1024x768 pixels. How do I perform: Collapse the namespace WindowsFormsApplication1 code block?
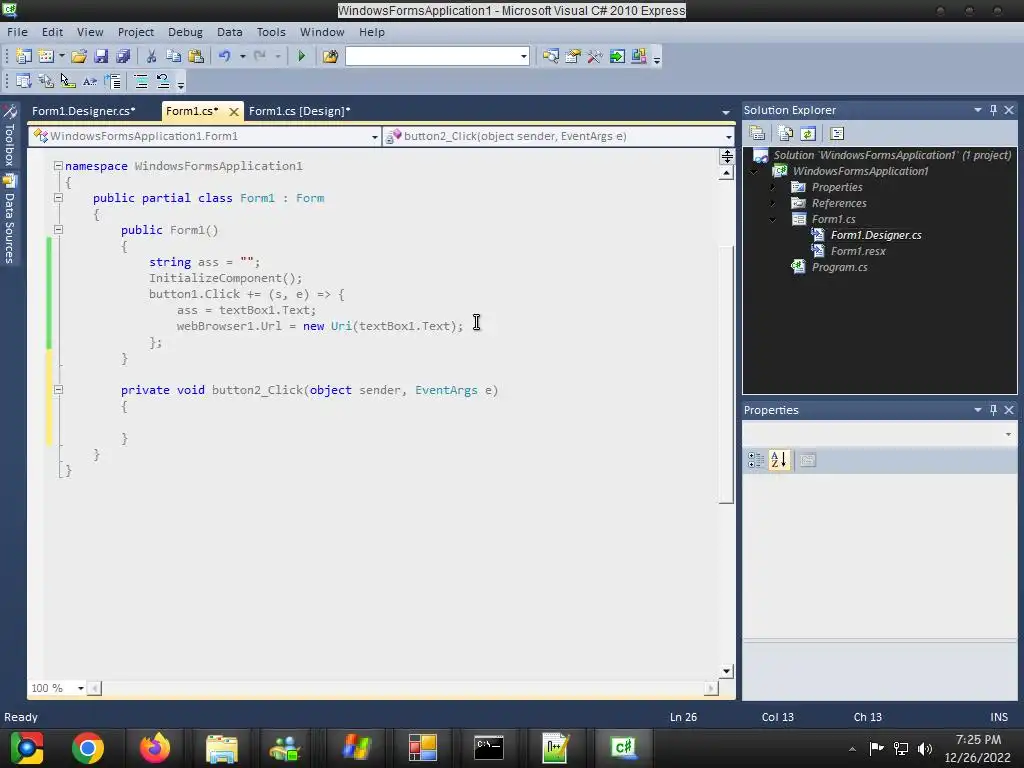[58, 166]
